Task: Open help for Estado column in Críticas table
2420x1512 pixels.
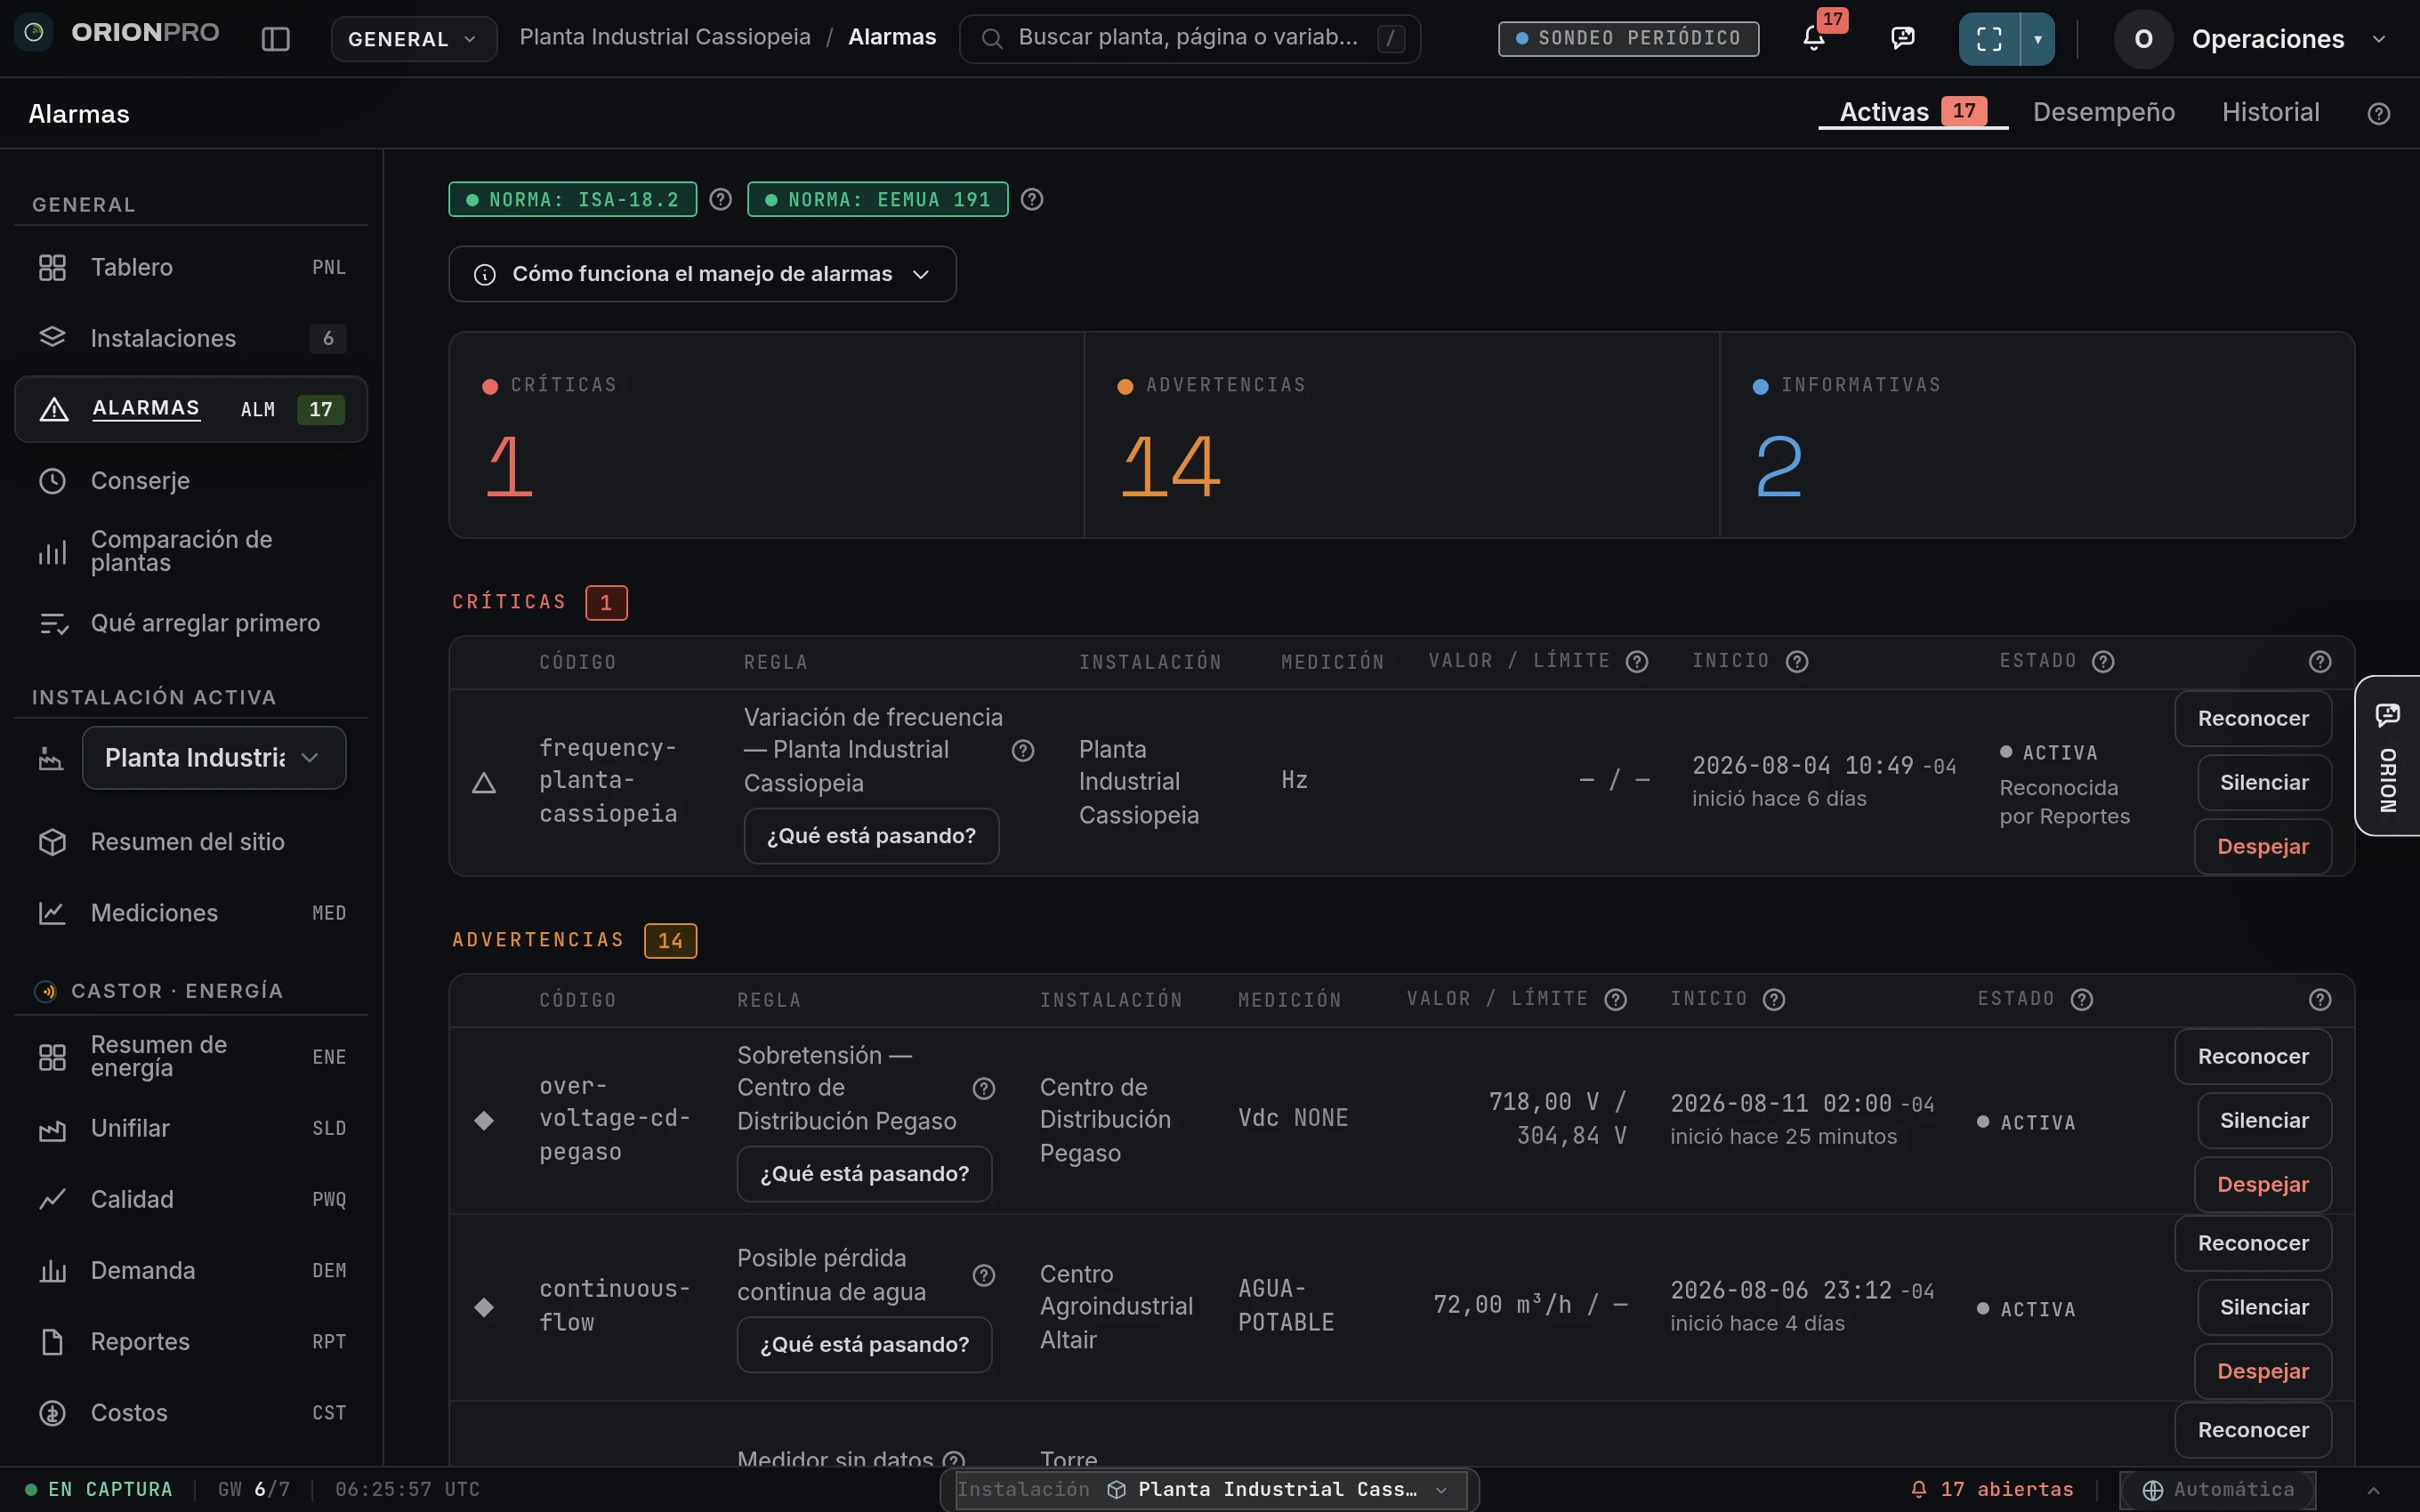Action: click(2103, 661)
